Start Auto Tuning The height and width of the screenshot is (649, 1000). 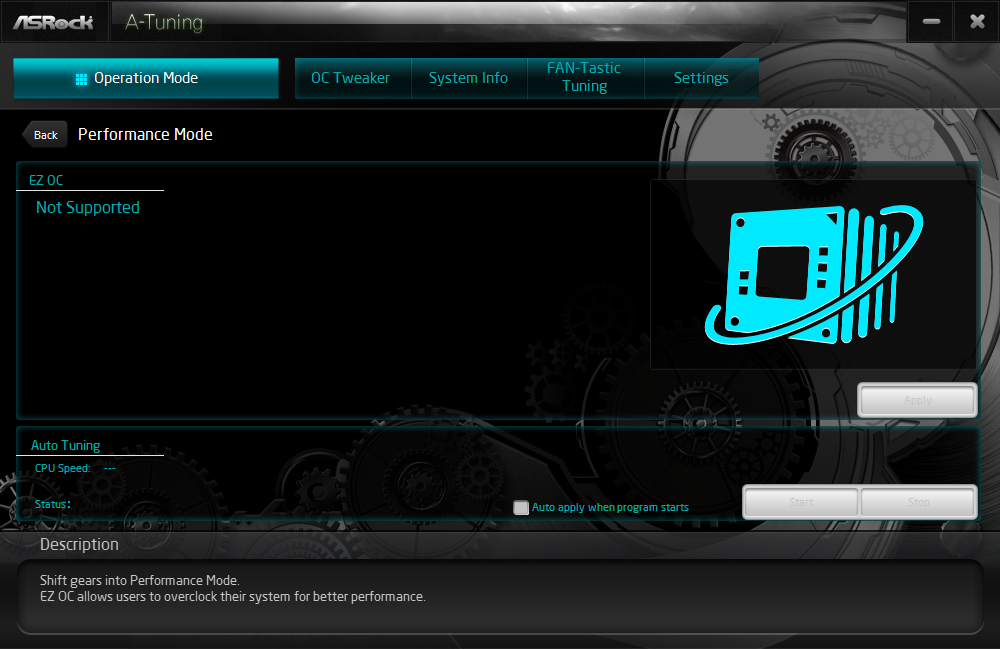click(x=801, y=502)
